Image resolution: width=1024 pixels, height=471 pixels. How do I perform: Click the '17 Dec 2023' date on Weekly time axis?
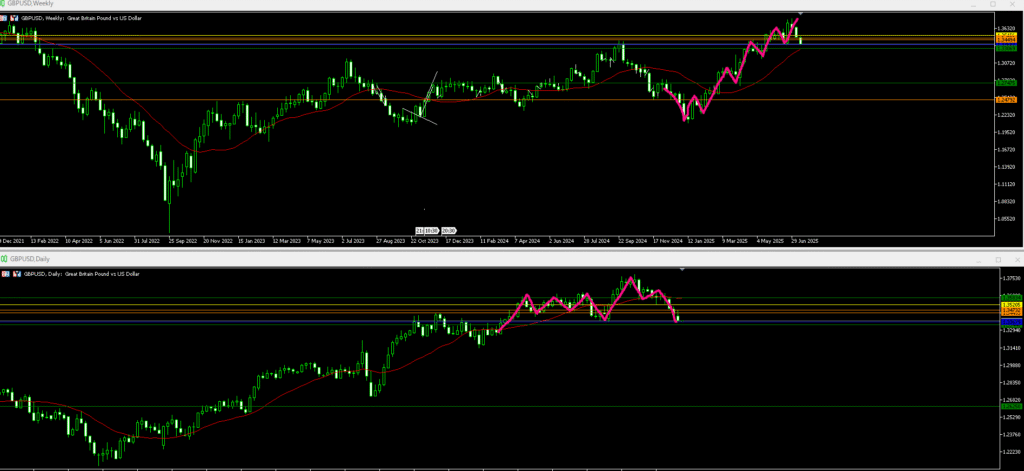[x=460, y=241]
